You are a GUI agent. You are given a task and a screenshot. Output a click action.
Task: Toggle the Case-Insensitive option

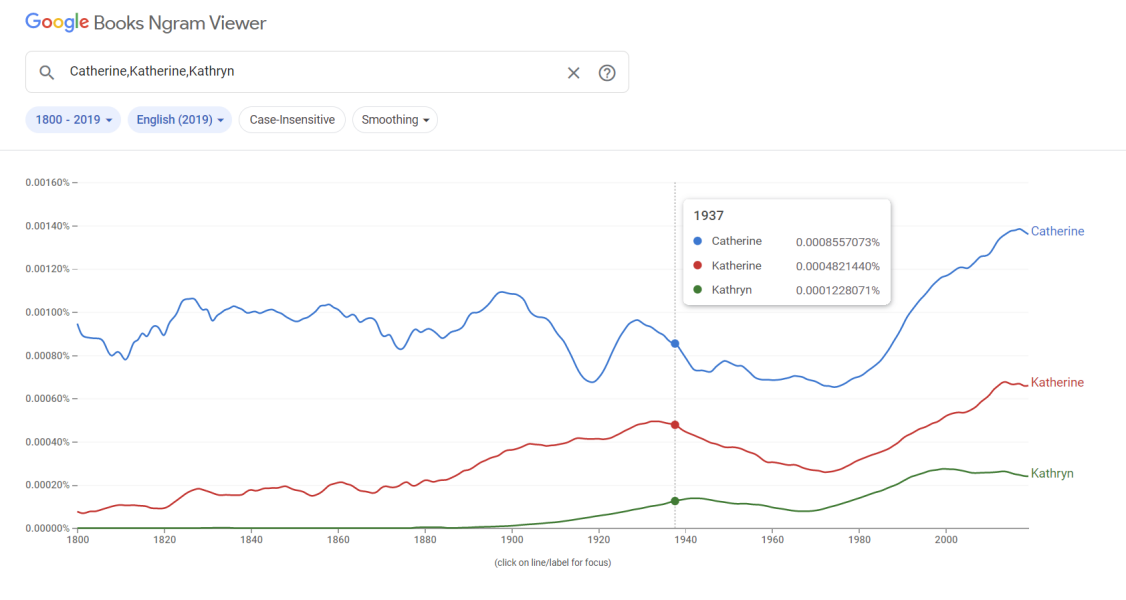tap(292, 120)
